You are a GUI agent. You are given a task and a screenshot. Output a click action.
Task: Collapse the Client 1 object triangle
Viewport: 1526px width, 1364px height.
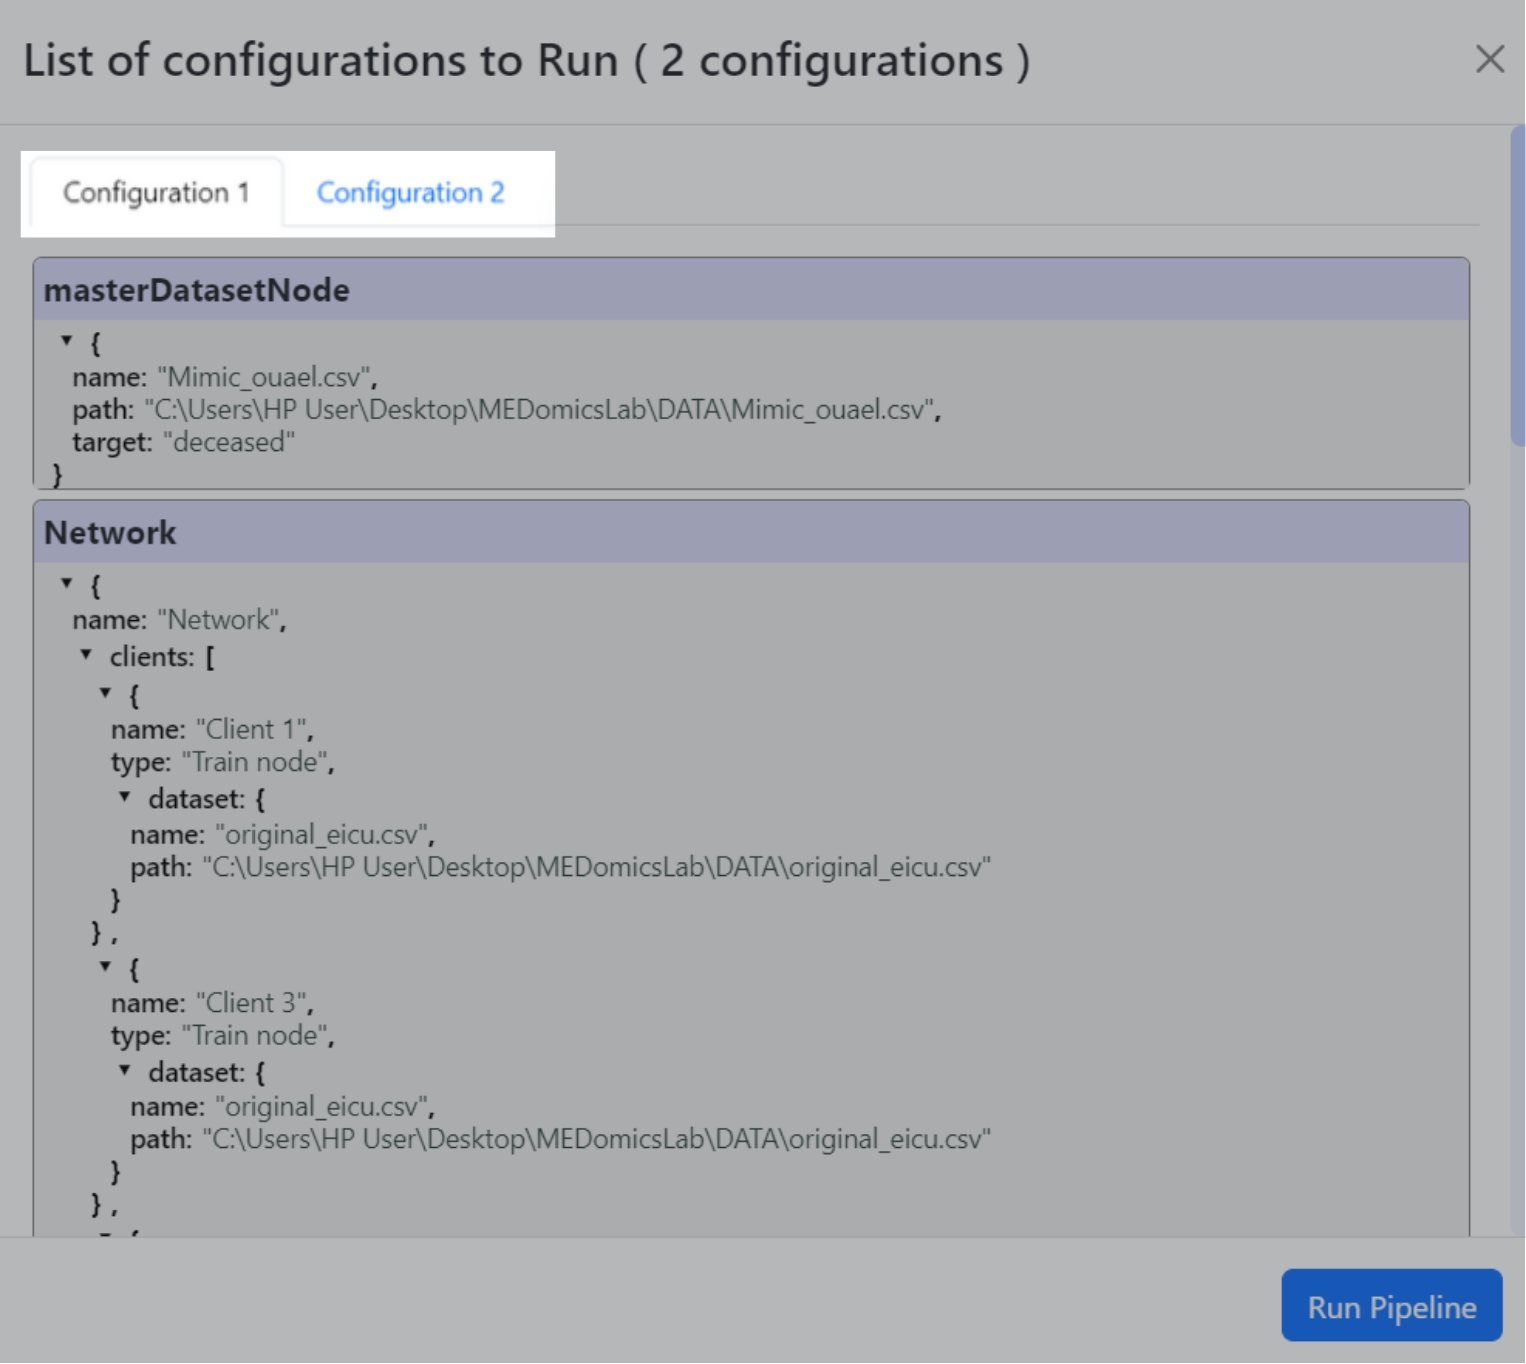point(106,693)
